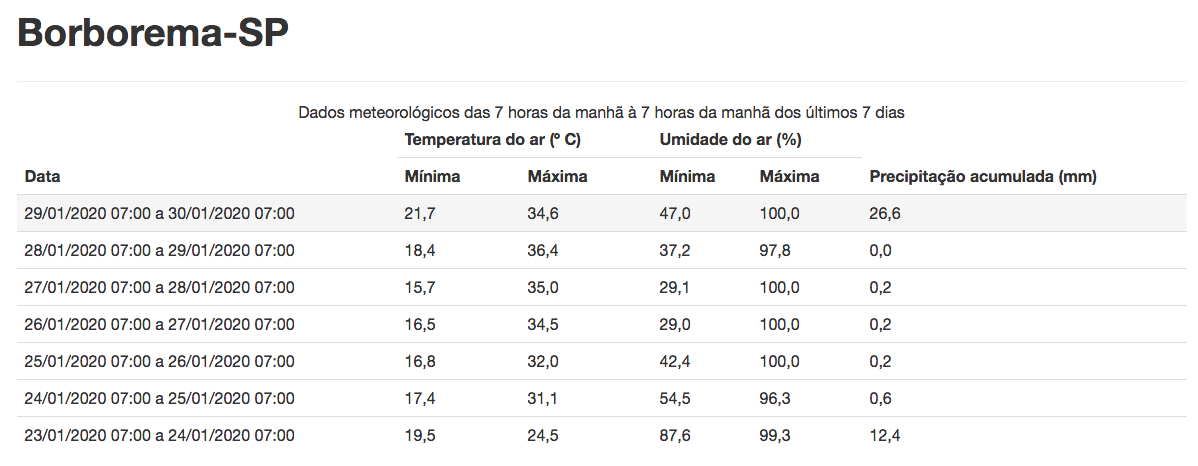
Task: Select the 24/01/2020 to 25/01/2020 row
Action: 160,398
